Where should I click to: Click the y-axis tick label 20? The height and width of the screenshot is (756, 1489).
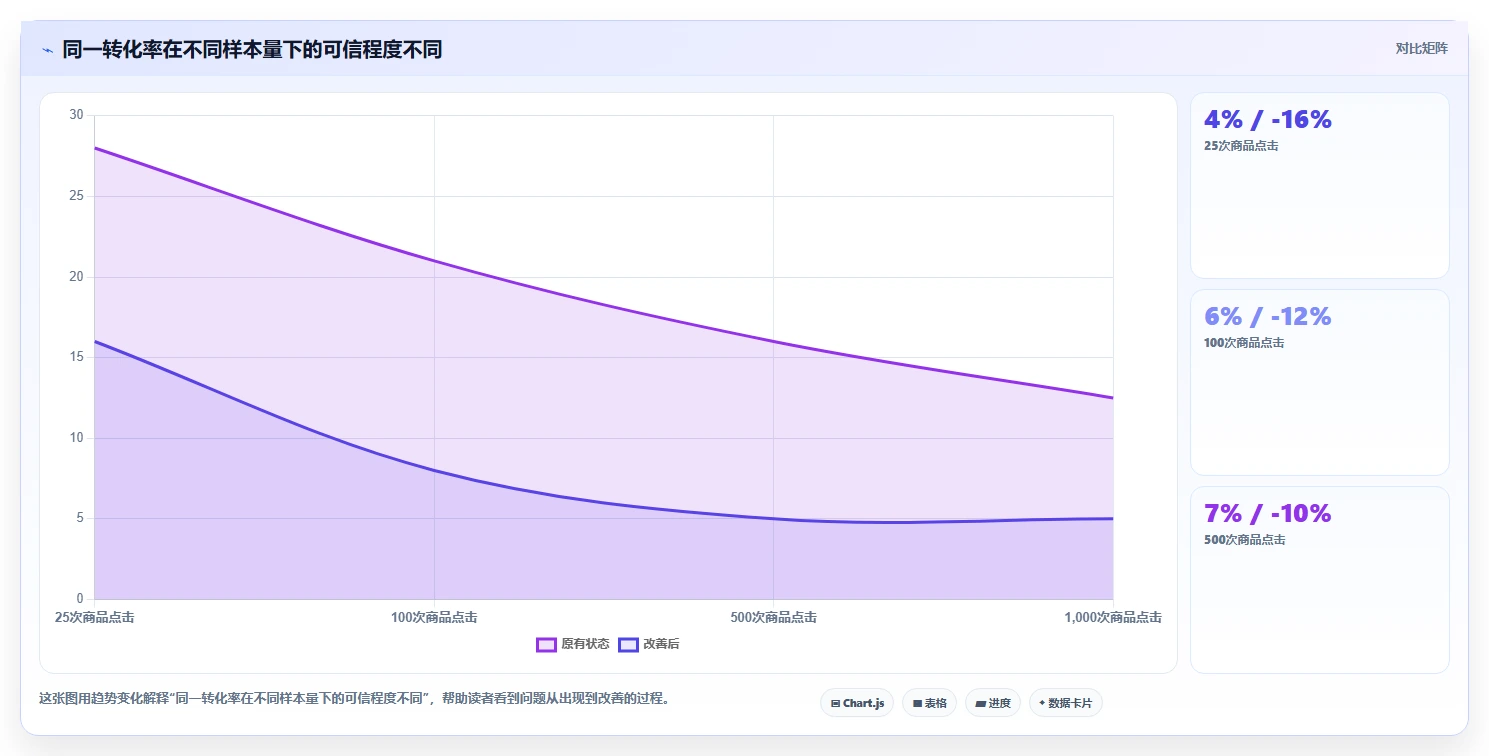(x=77, y=277)
